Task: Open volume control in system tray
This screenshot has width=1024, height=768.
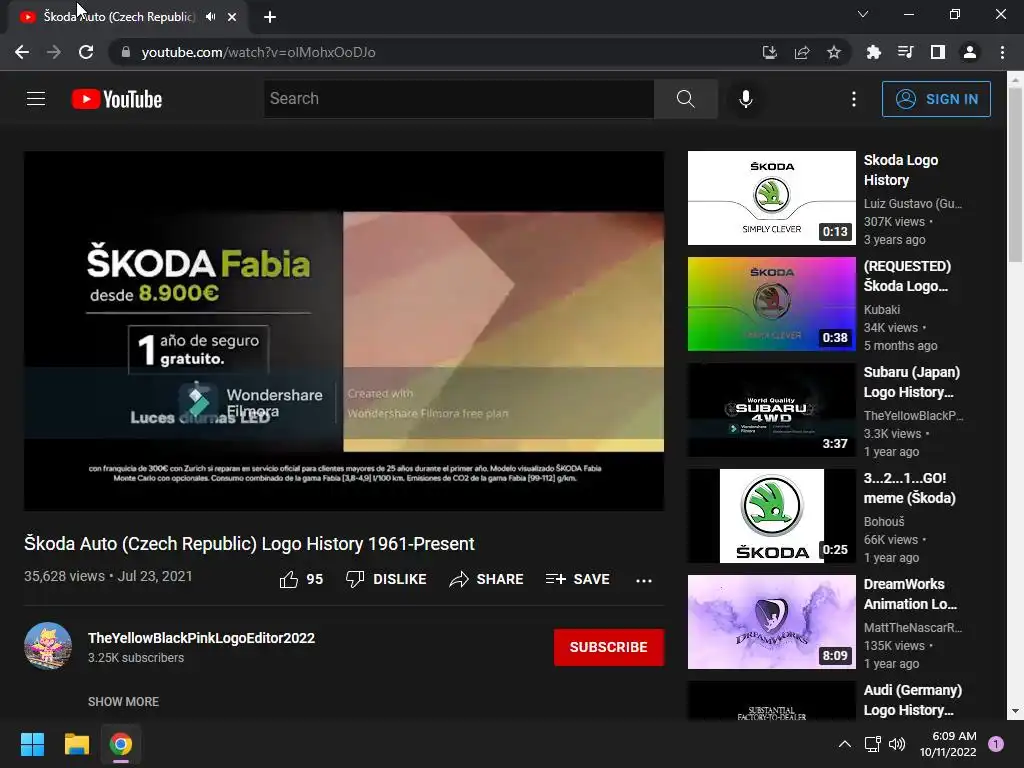Action: (x=897, y=744)
